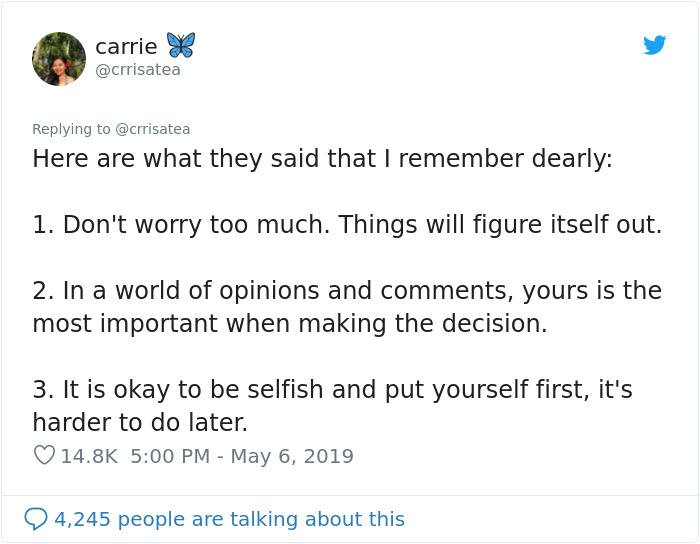Viewport: 700px width, 544px height.
Task: Click the "Replying to" label text
Action: point(72,129)
